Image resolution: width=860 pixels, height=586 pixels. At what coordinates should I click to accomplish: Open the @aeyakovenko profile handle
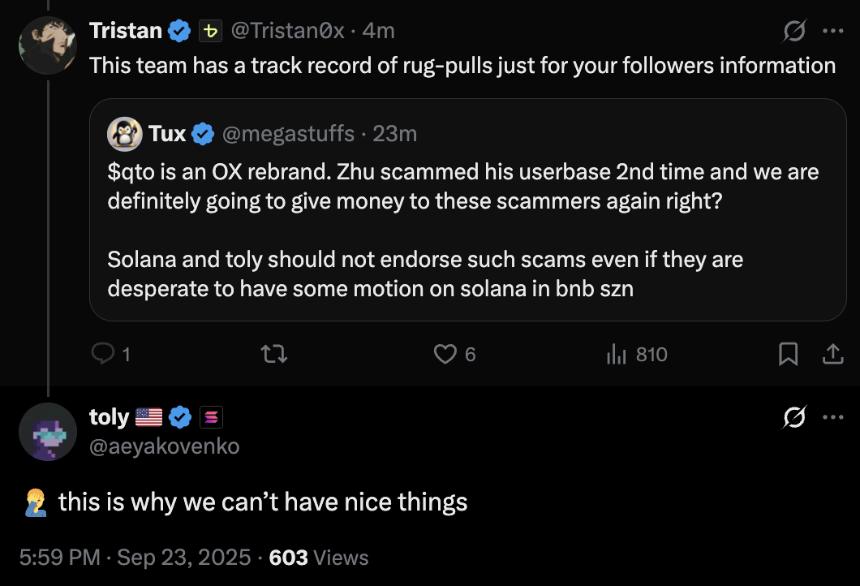pyautogui.click(x=165, y=446)
